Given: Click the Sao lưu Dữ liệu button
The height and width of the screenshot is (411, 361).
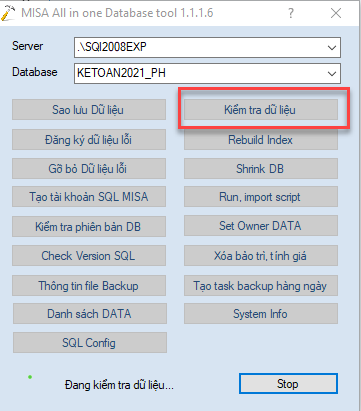Looking at the screenshot, I should tap(89, 110).
